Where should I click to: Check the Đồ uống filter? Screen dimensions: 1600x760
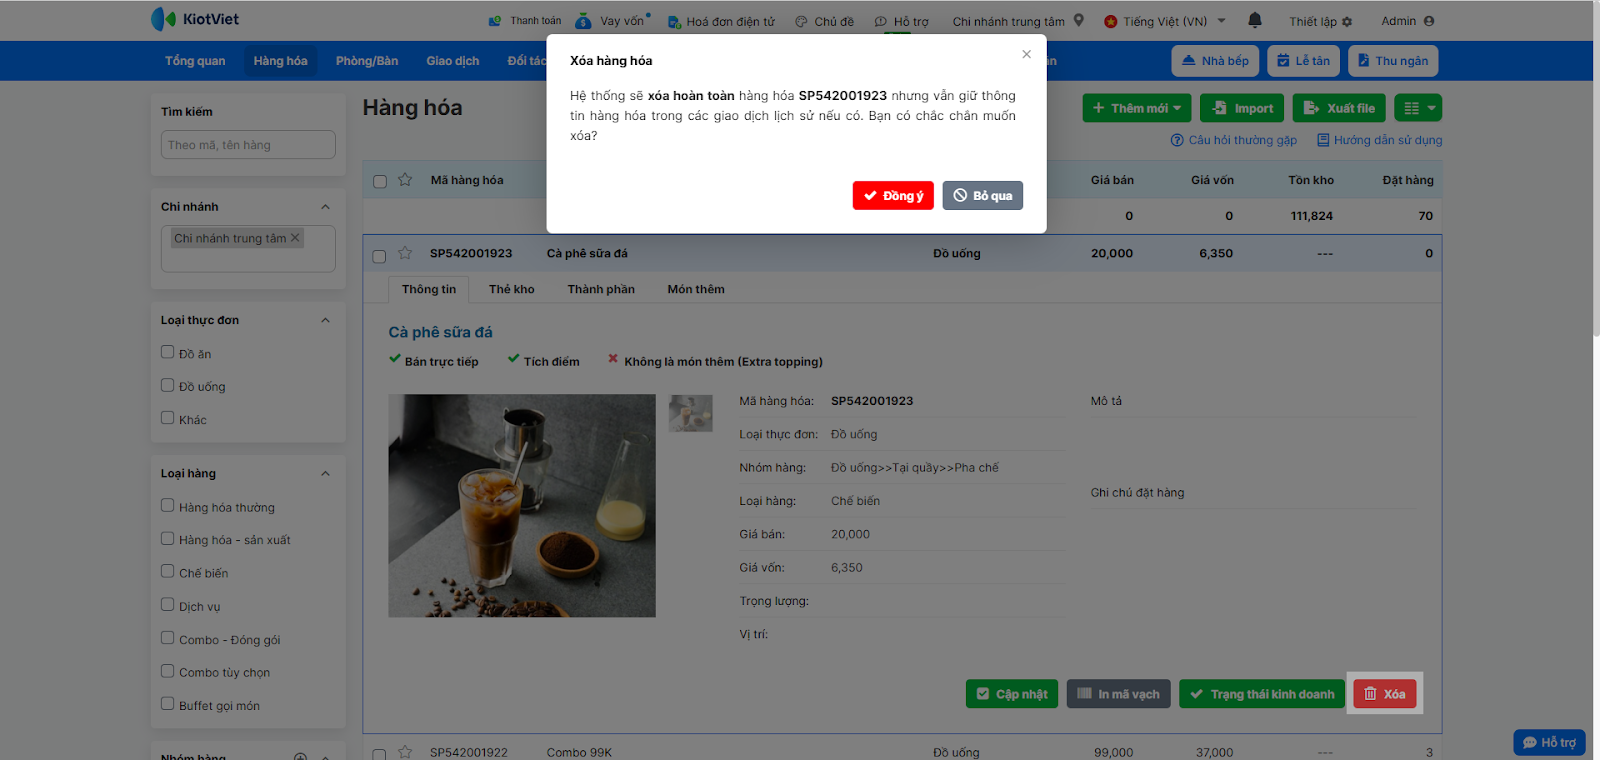168,385
